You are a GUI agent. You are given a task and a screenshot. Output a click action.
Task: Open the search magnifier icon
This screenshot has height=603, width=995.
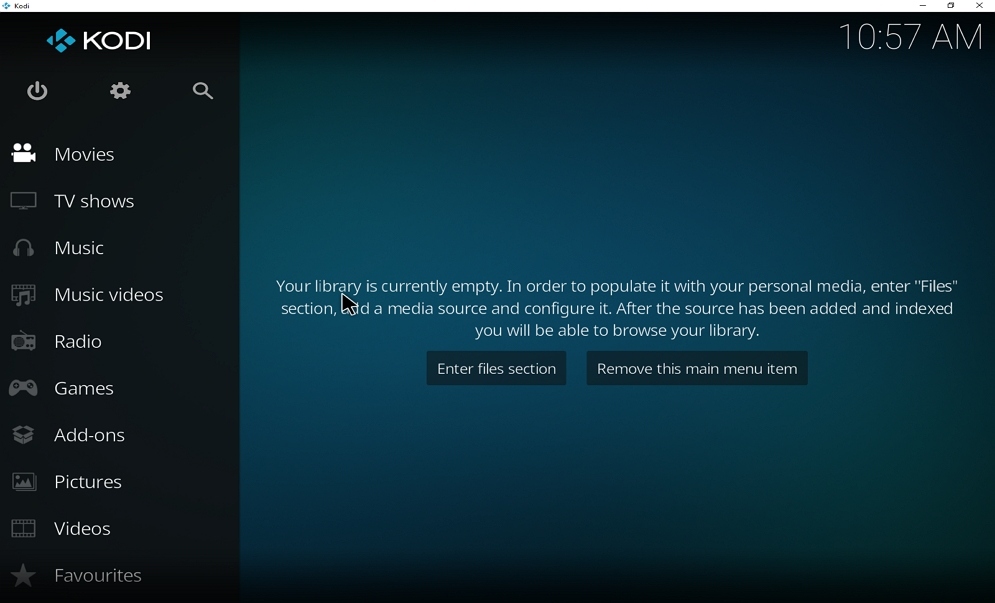[x=202, y=91]
